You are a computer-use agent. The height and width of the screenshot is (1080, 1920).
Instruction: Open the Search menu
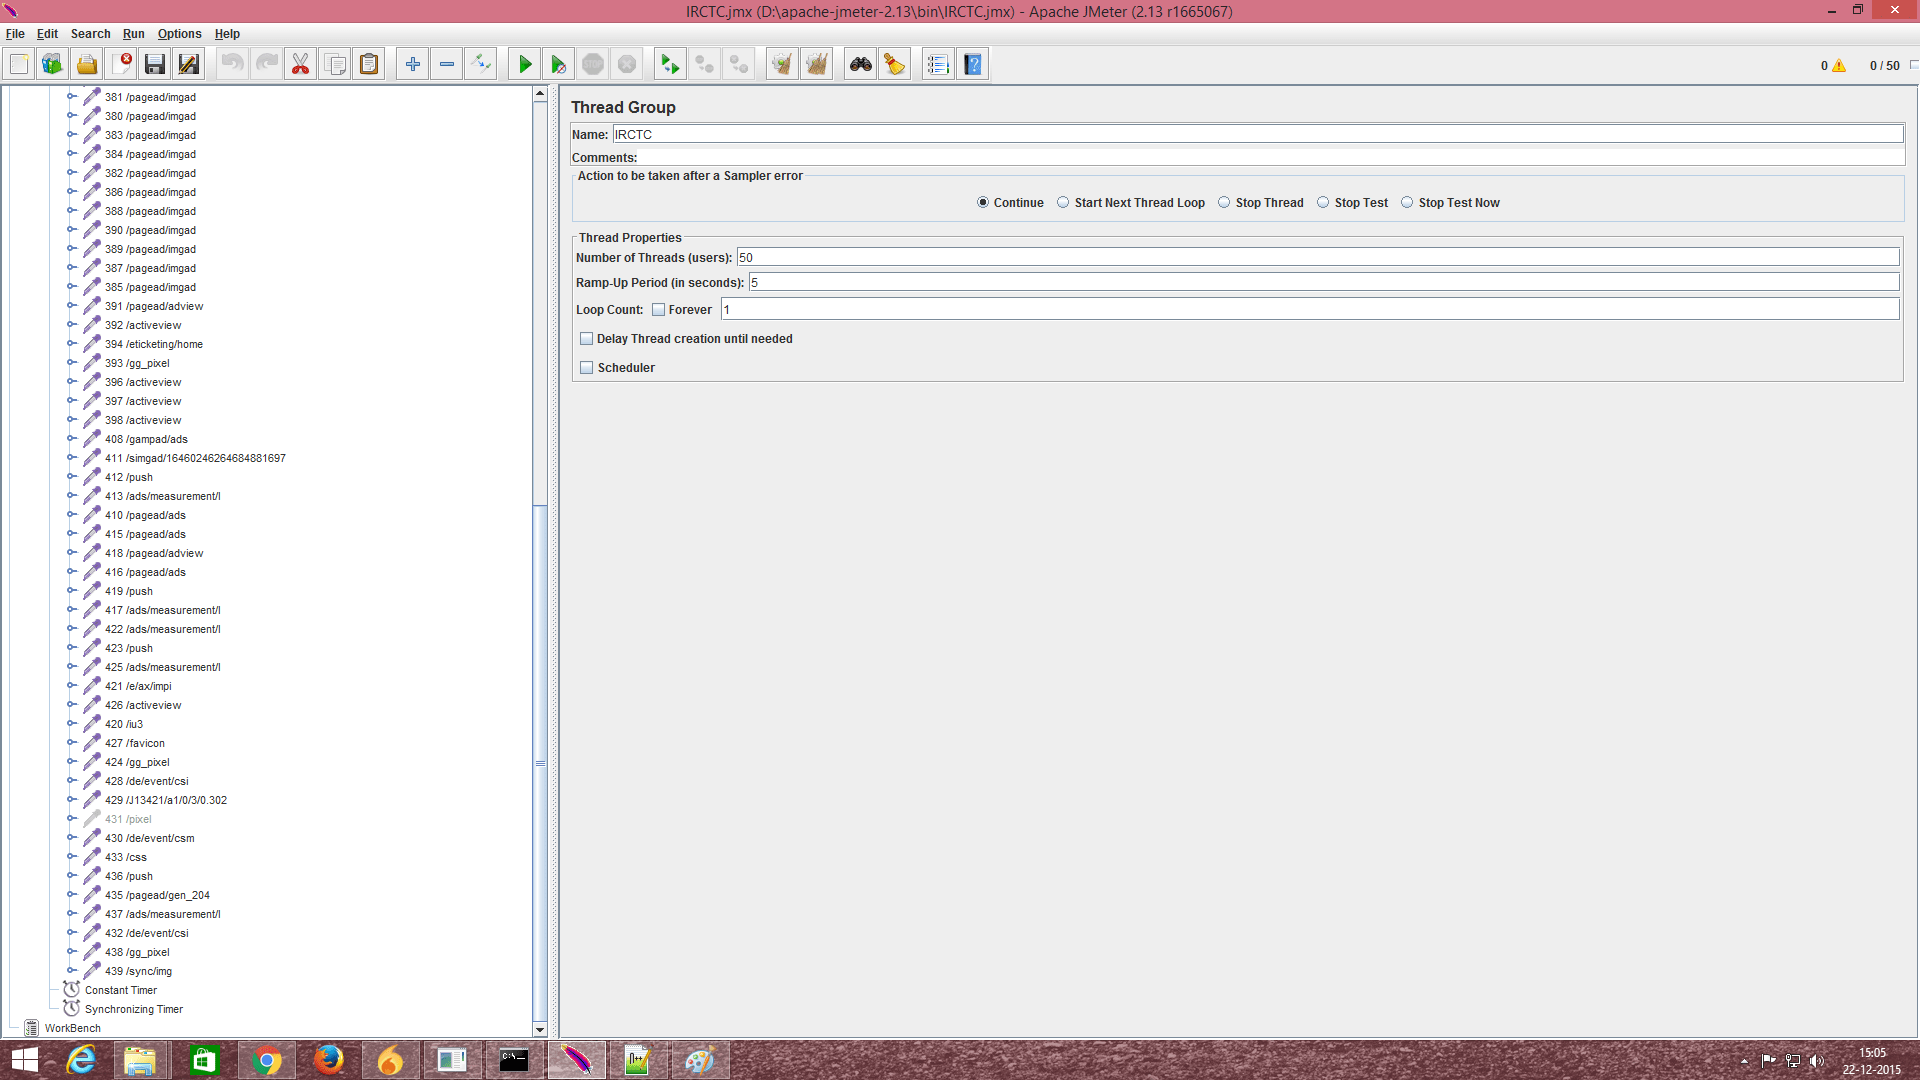tap(90, 34)
